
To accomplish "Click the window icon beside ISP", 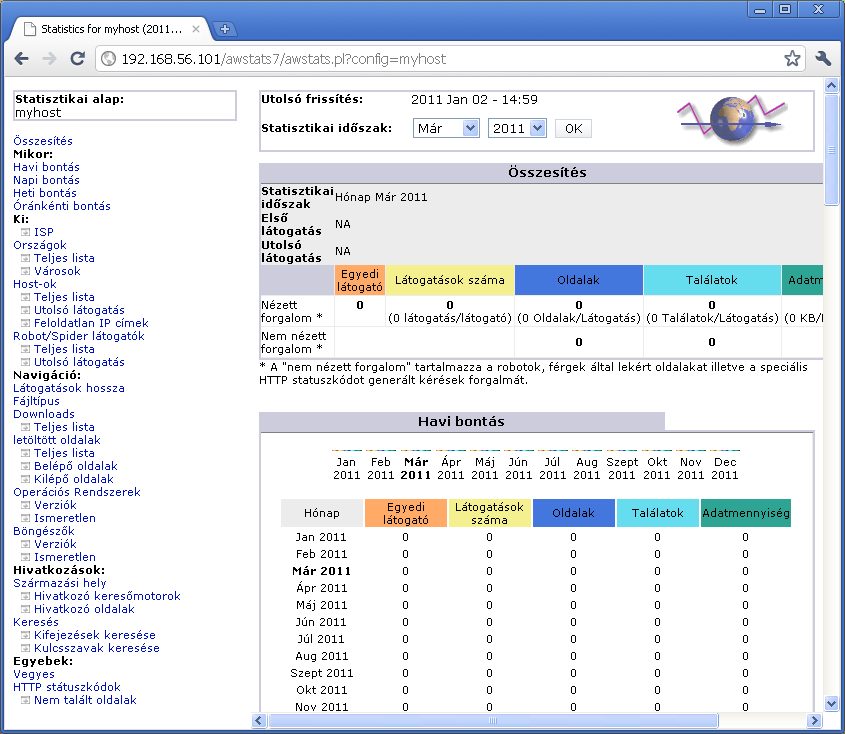I will point(25,232).
